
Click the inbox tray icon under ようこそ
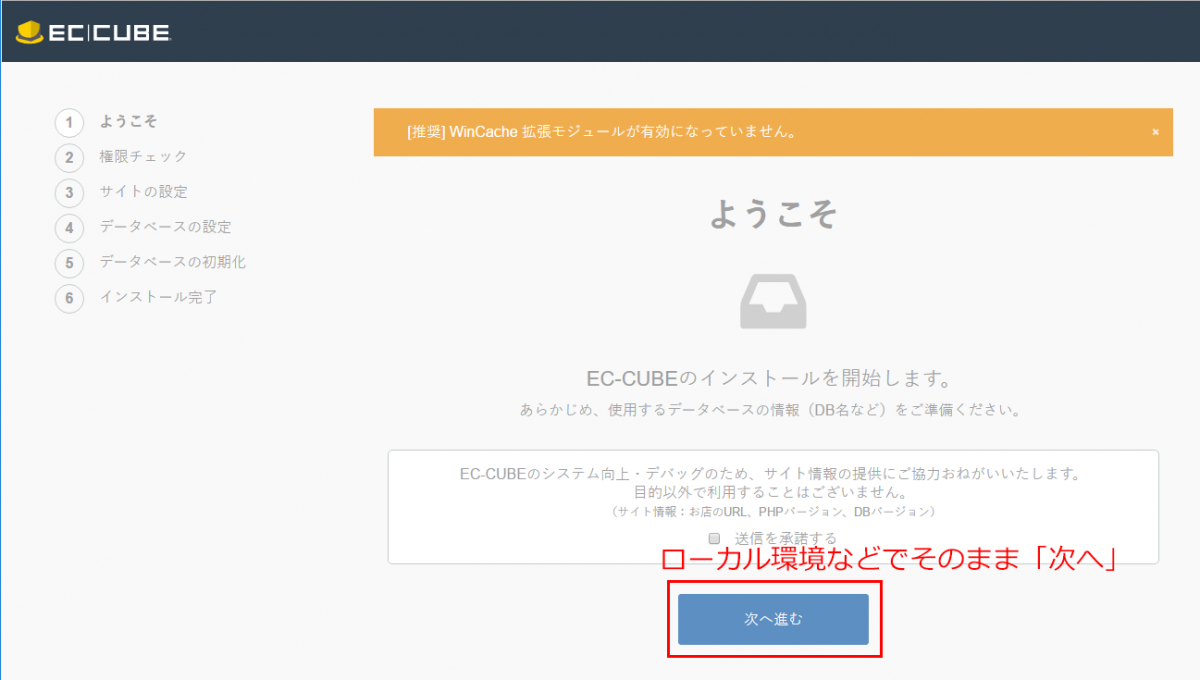773,302
